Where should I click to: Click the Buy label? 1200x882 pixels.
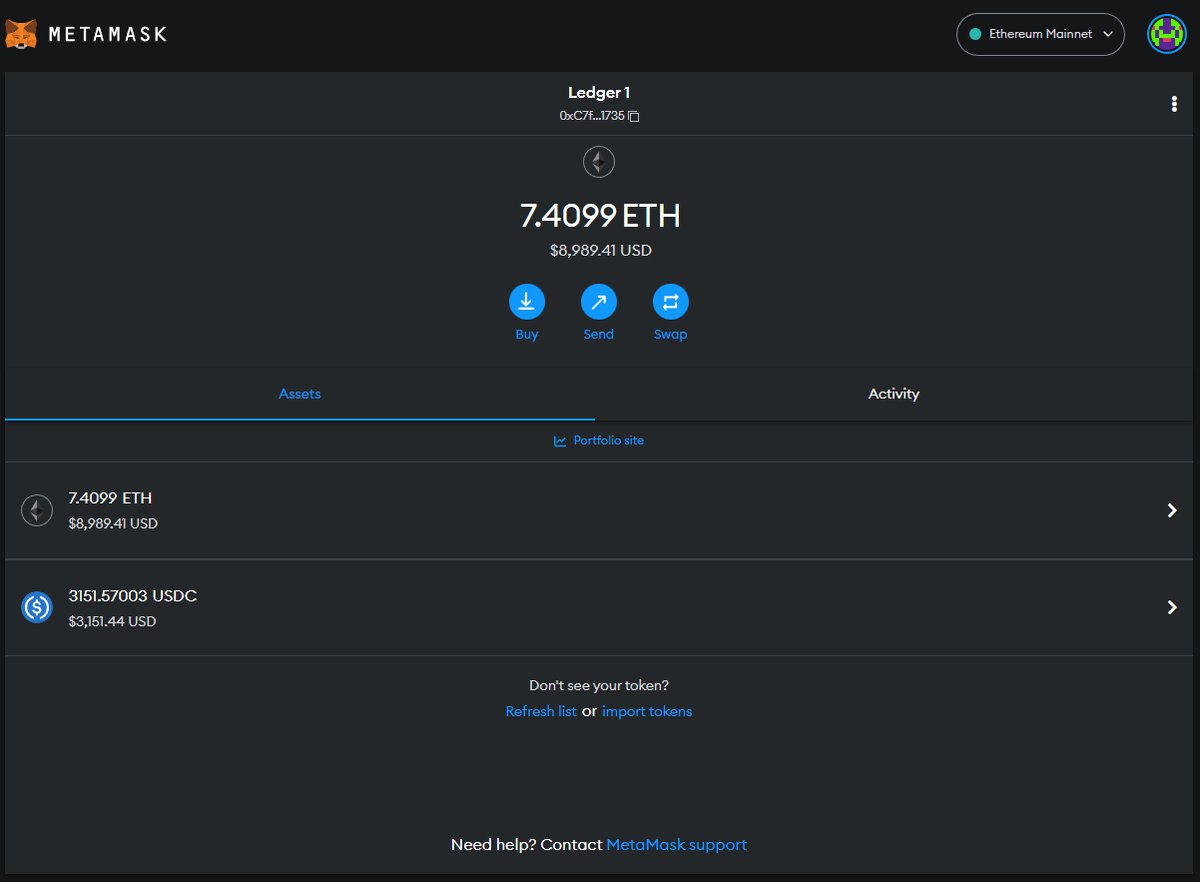click(x=527, y=335)
